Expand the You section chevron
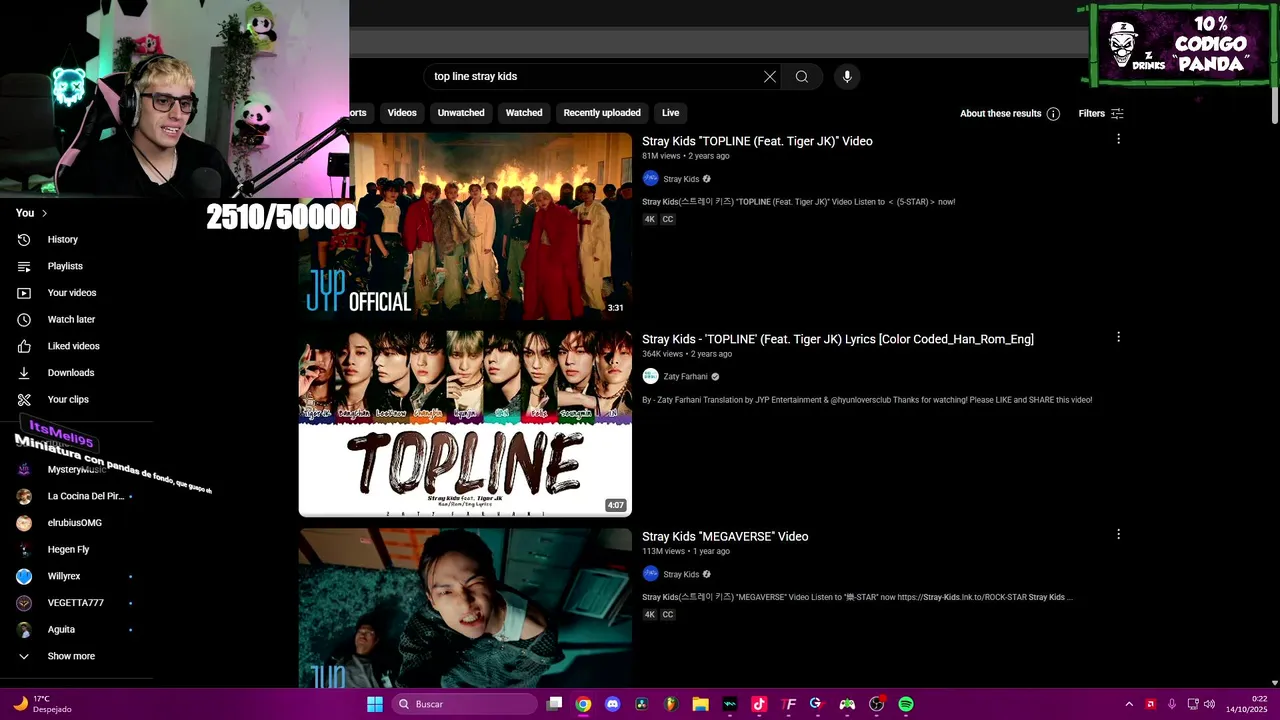Screen dimensions: 1280x720 (44, 213)
